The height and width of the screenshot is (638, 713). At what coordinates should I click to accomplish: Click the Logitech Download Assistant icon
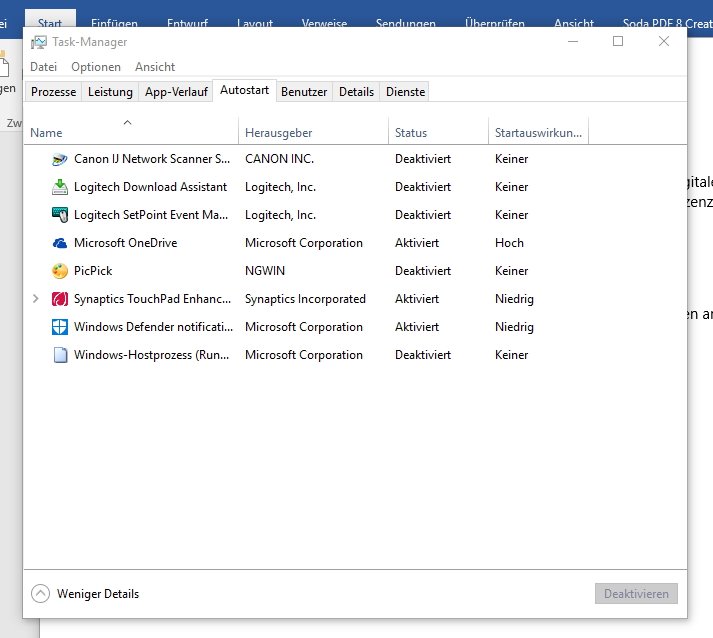60,187
